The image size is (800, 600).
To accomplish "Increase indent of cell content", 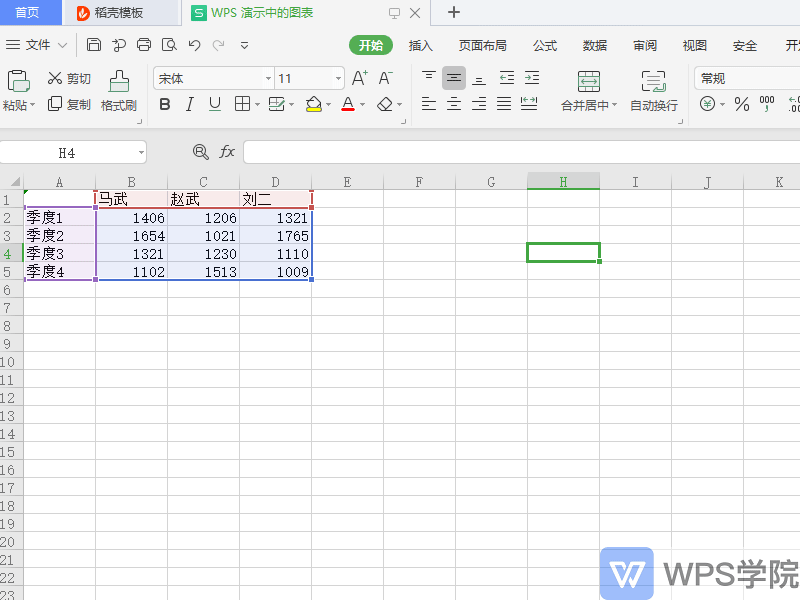I will click(532, 78).
